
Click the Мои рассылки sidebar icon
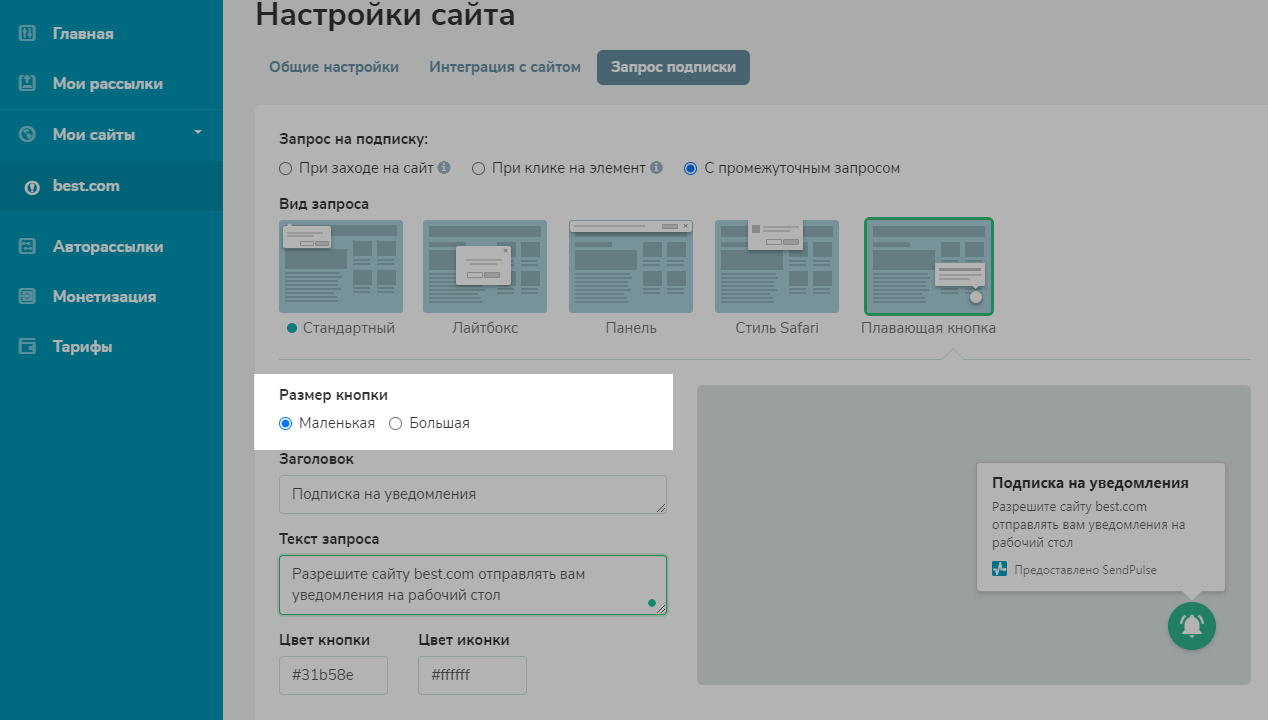[x=28, y=84]
